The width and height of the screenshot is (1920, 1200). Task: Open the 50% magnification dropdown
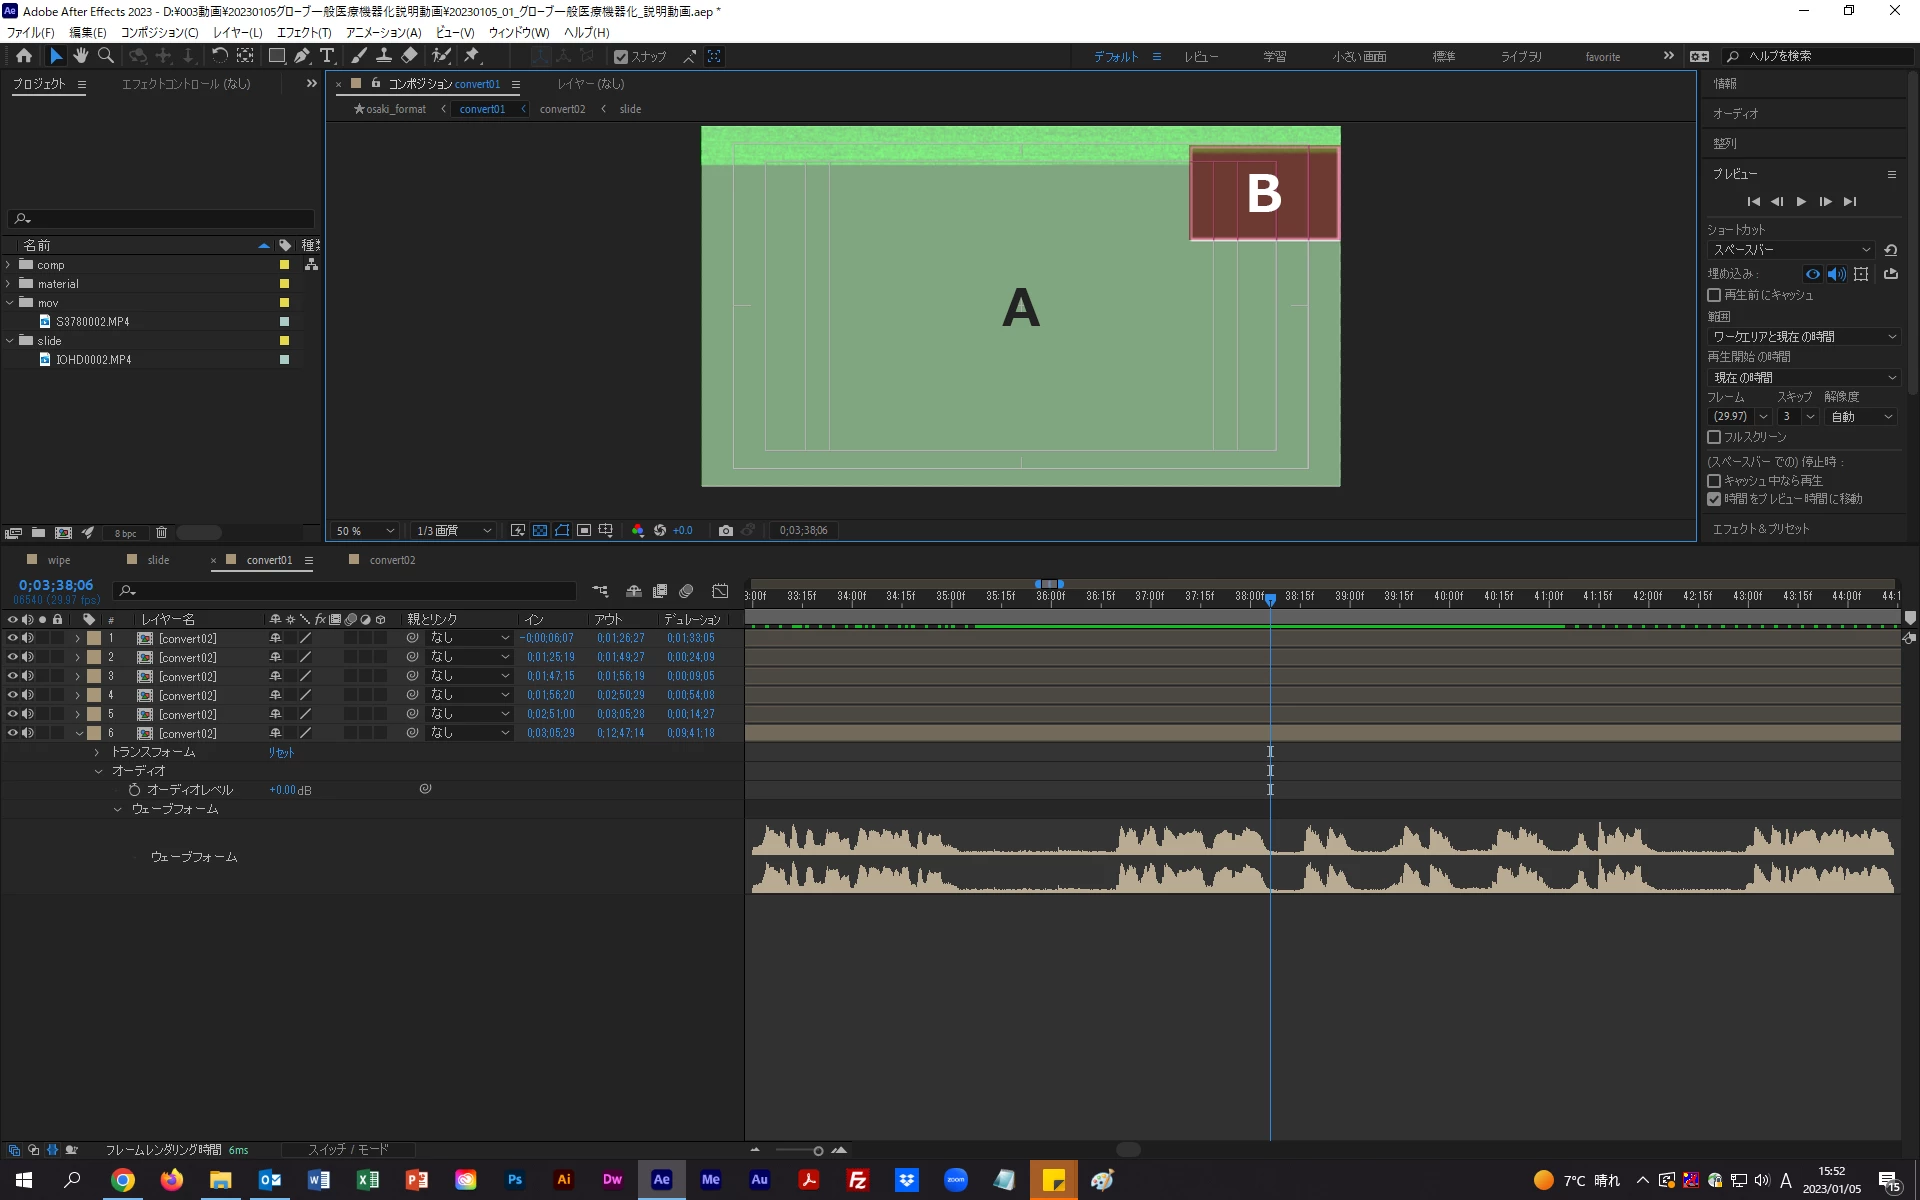366,531
